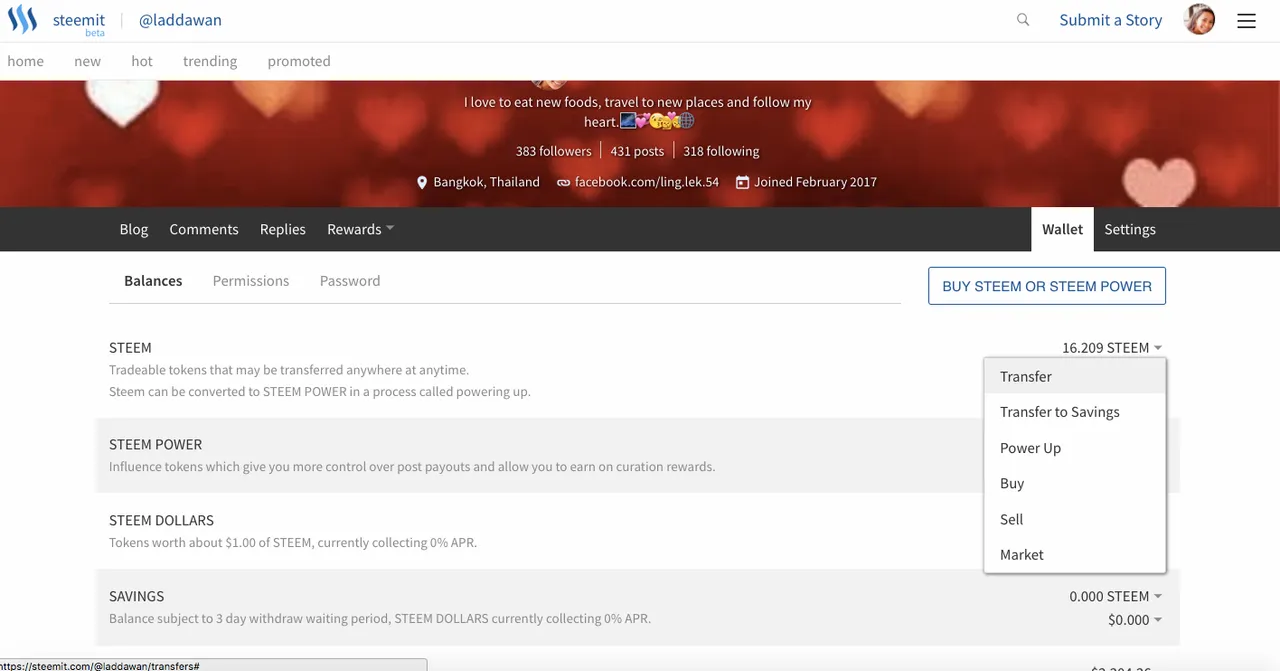Screen dimensions: 1280x671
Task: Go to the home feed
Action: tap(25, 61)
